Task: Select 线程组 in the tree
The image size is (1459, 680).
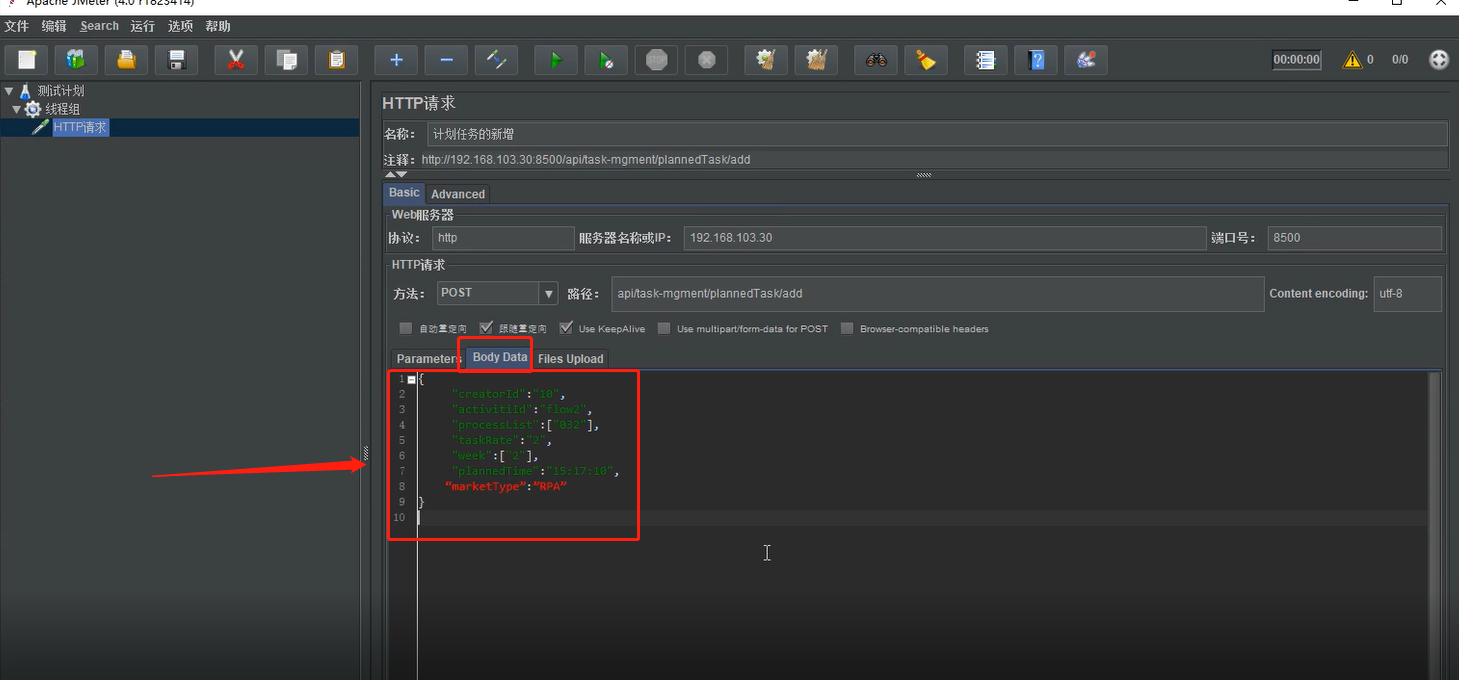Action: click(62, 109)
